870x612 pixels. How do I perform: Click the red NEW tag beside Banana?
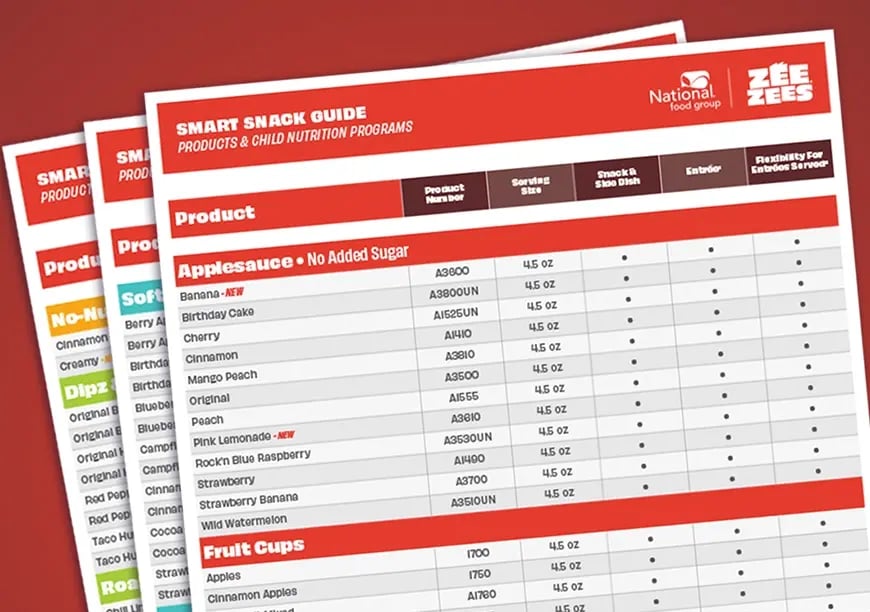[x=234, y=292]
